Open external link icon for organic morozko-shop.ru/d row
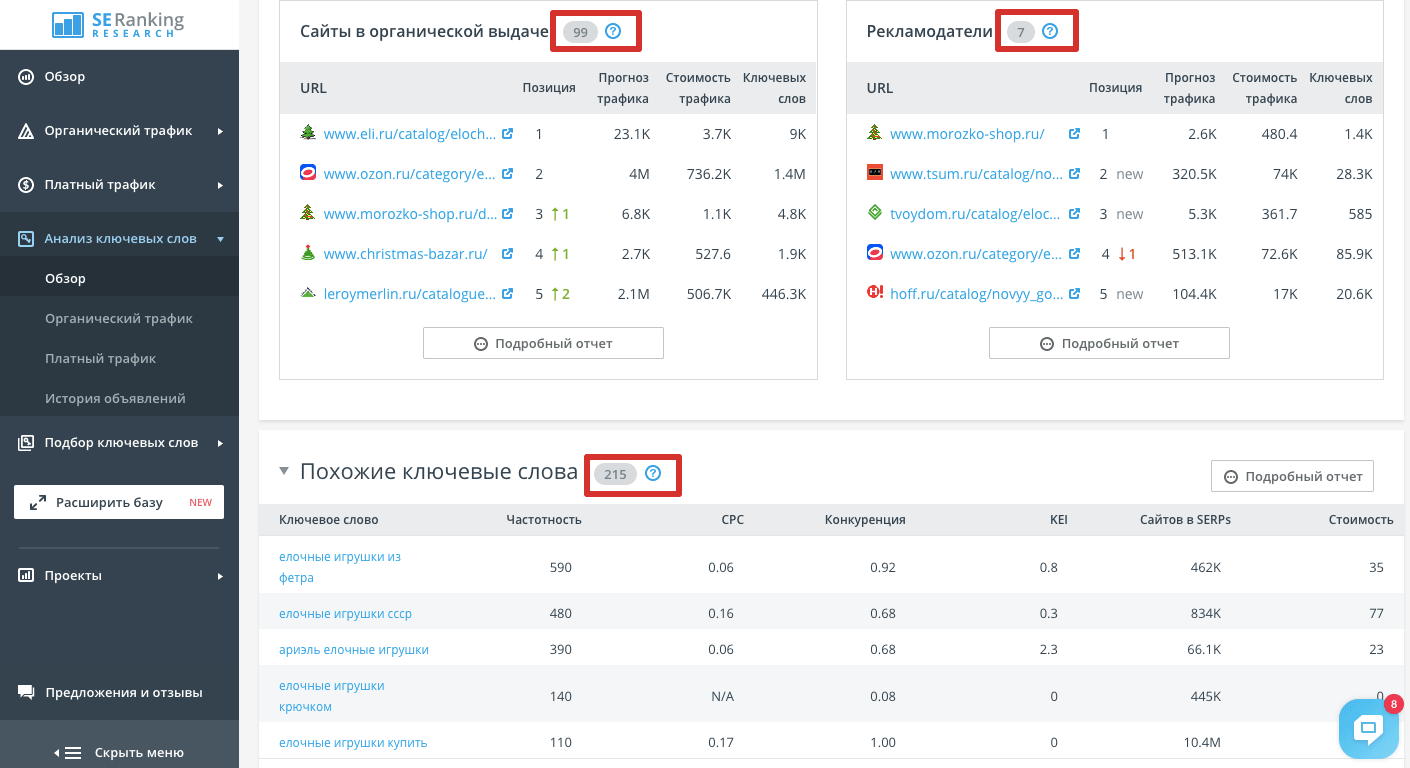Image resolution: width=1410 pixels, height=768 pixels. (507, 214)
